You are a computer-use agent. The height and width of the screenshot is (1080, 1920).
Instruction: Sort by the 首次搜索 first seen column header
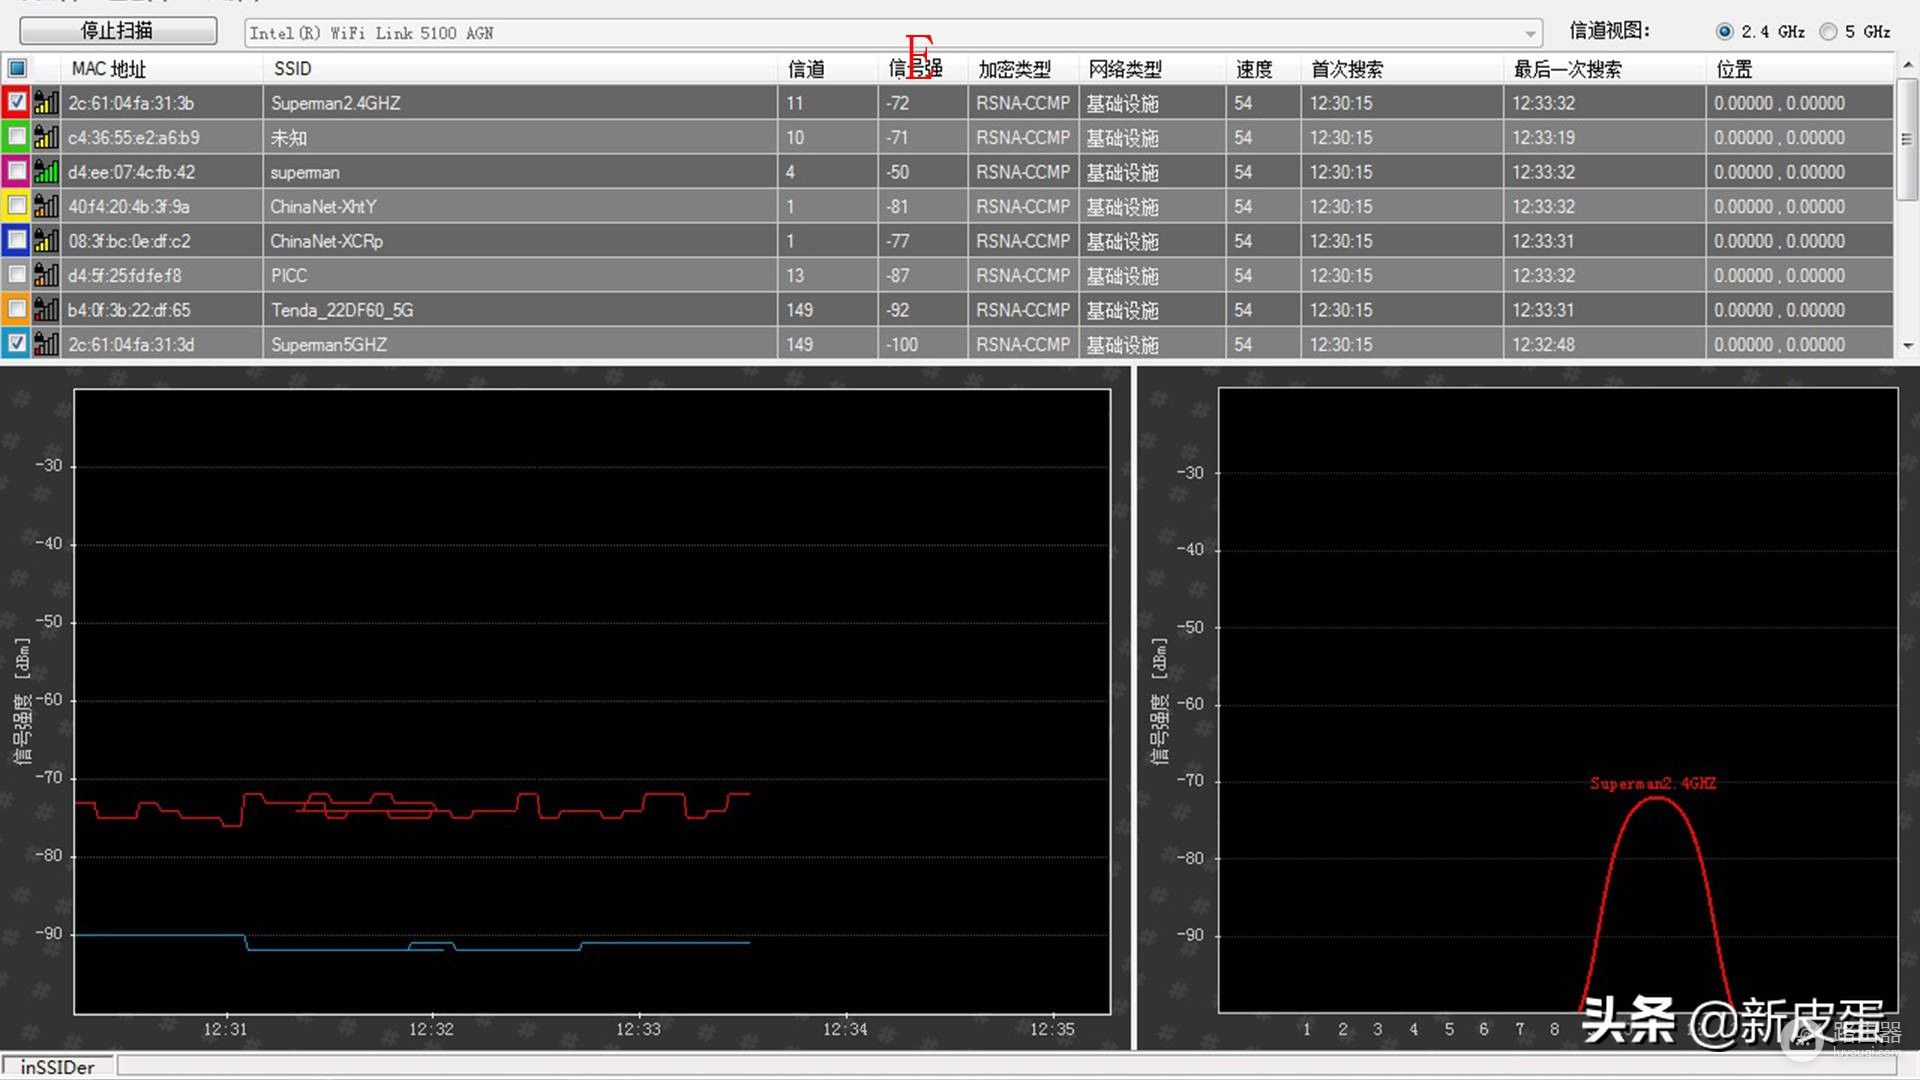click(x=1403, y=68)
